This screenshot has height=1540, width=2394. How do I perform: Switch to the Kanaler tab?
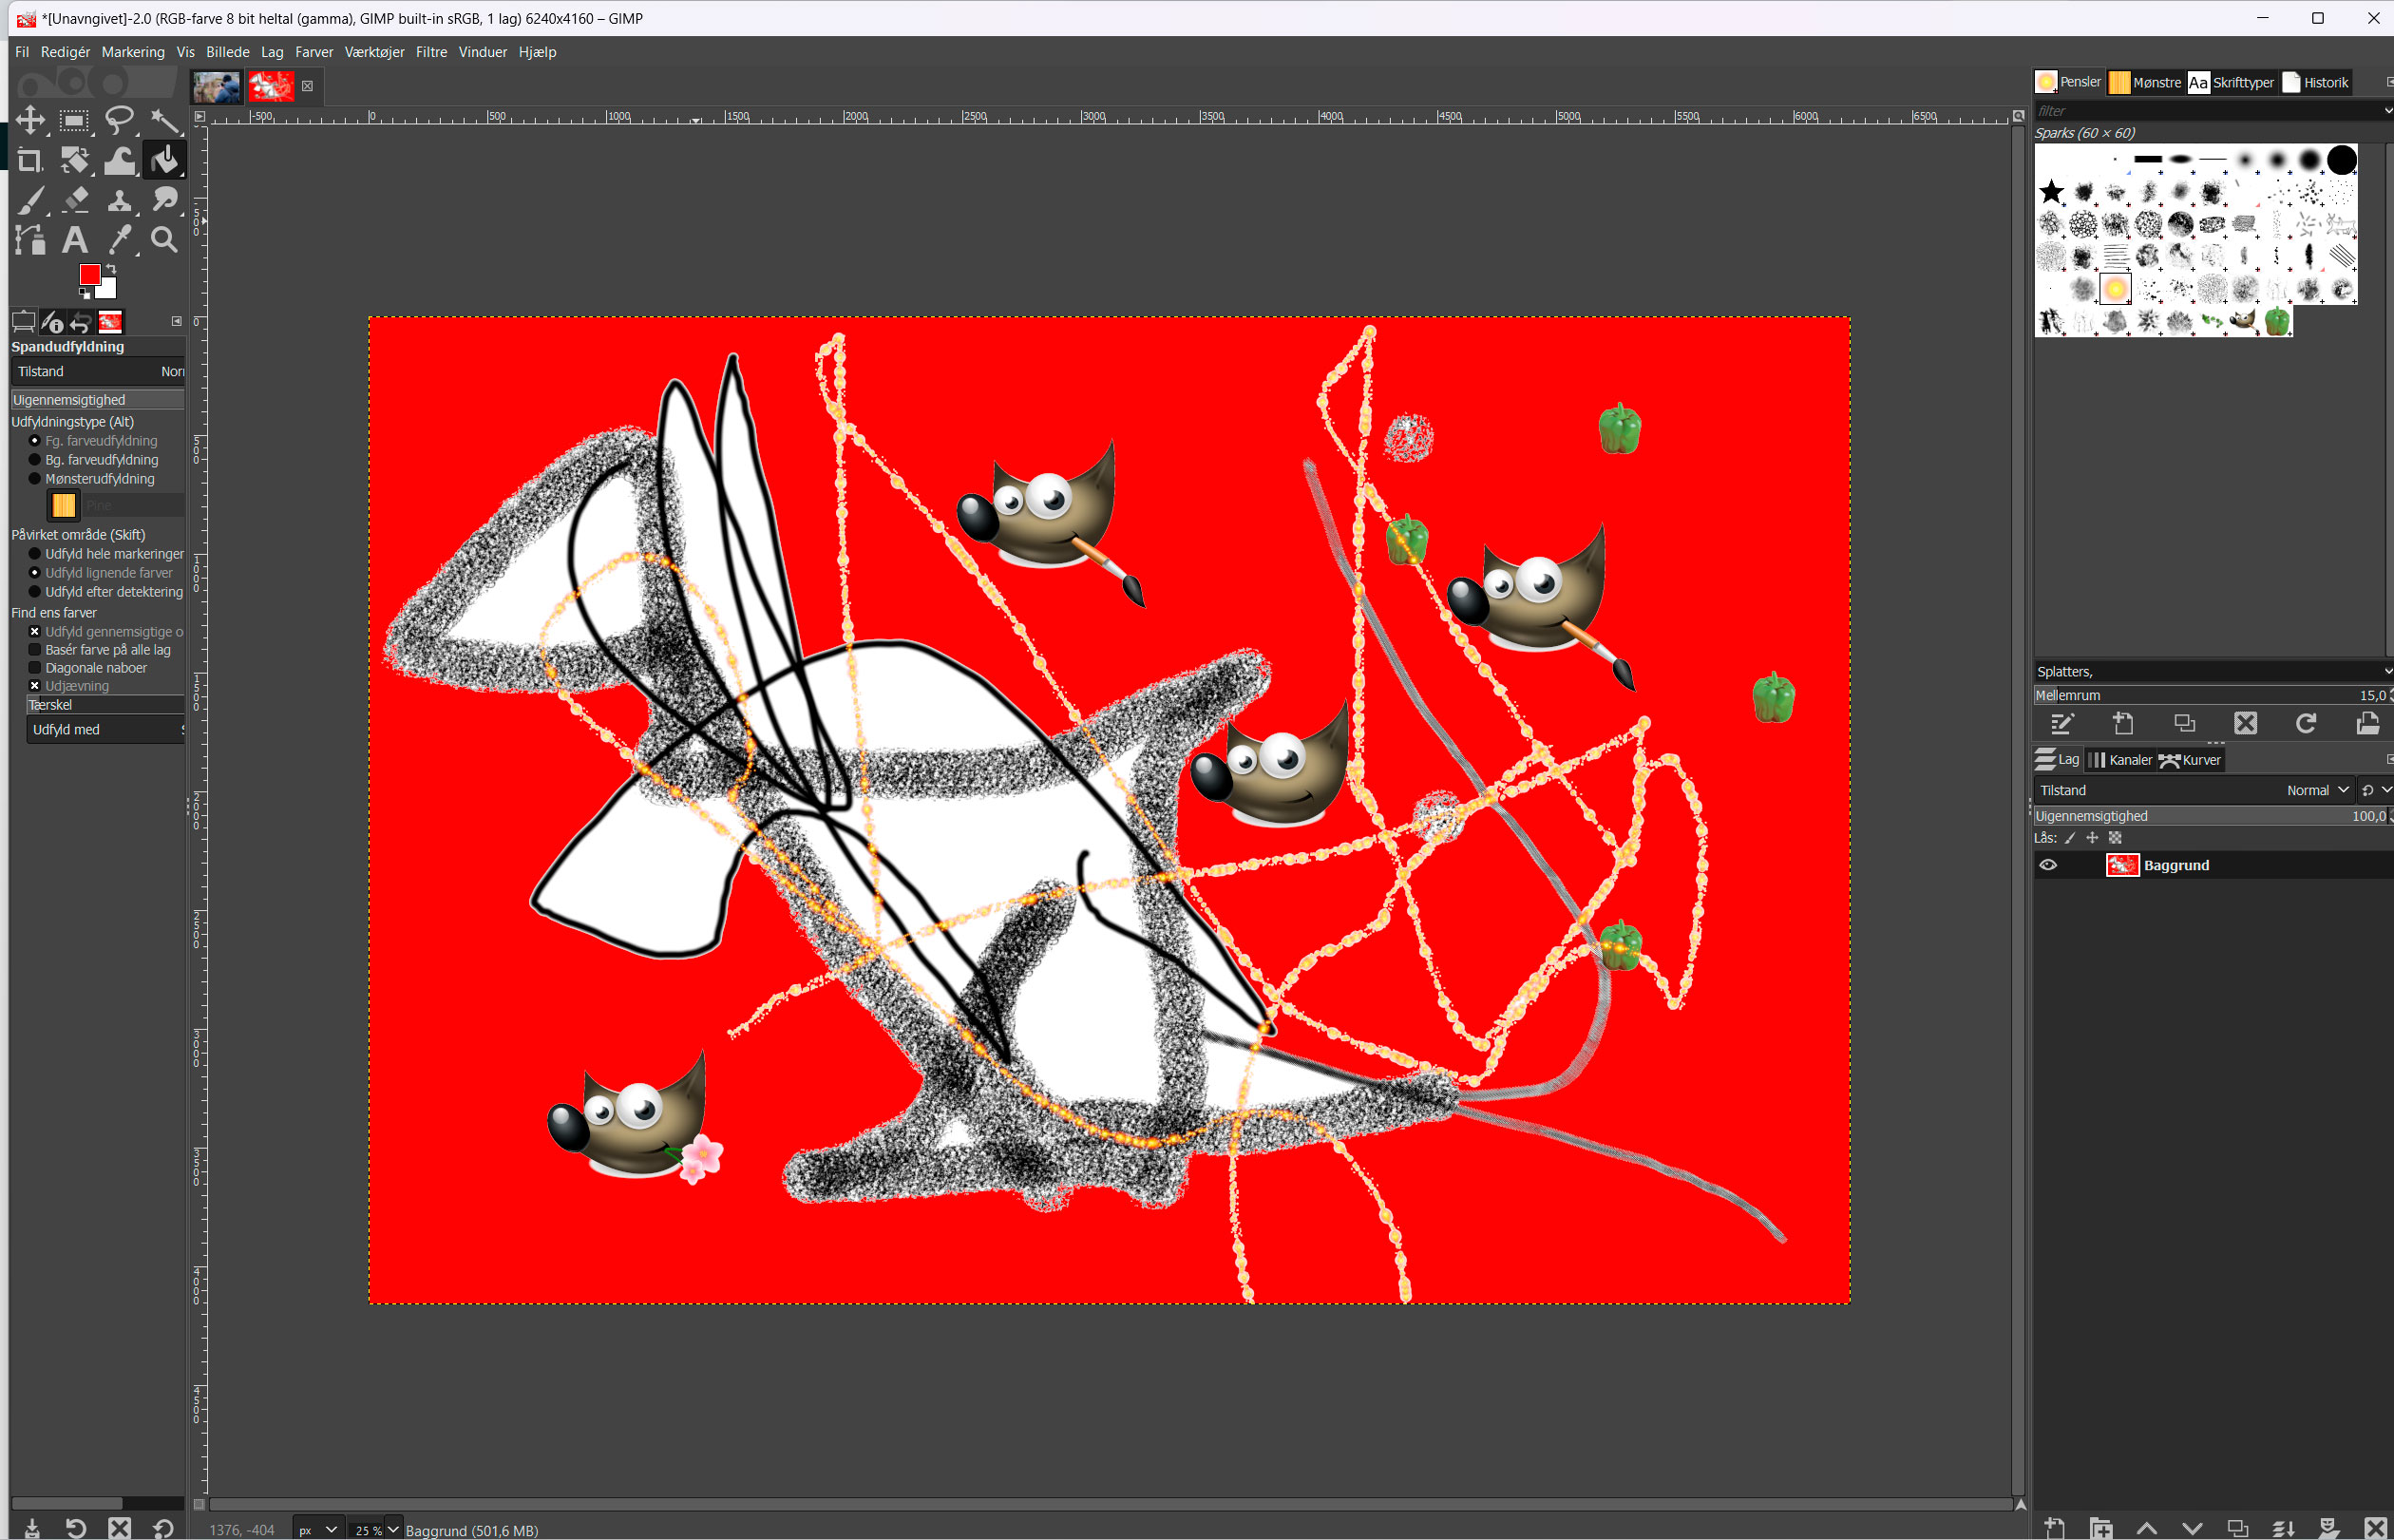click(2123, 760)
